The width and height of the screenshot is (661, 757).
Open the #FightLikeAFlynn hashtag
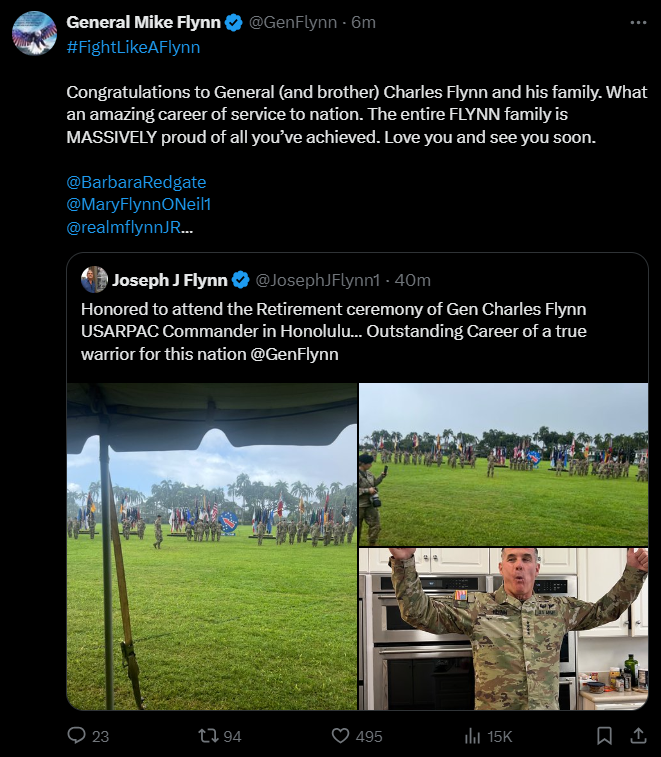[133, 47]
